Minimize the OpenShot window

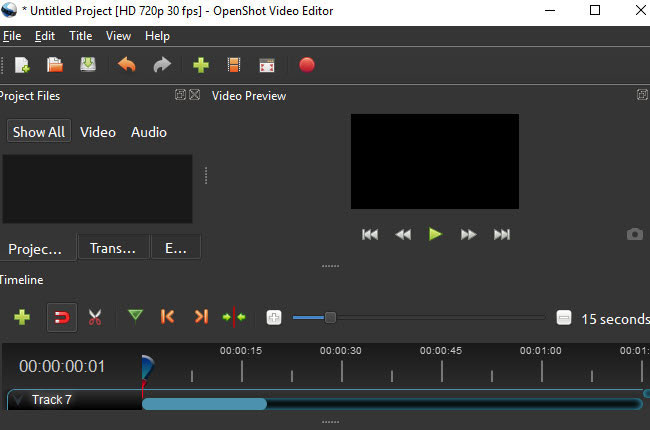[x=550, y=11]
